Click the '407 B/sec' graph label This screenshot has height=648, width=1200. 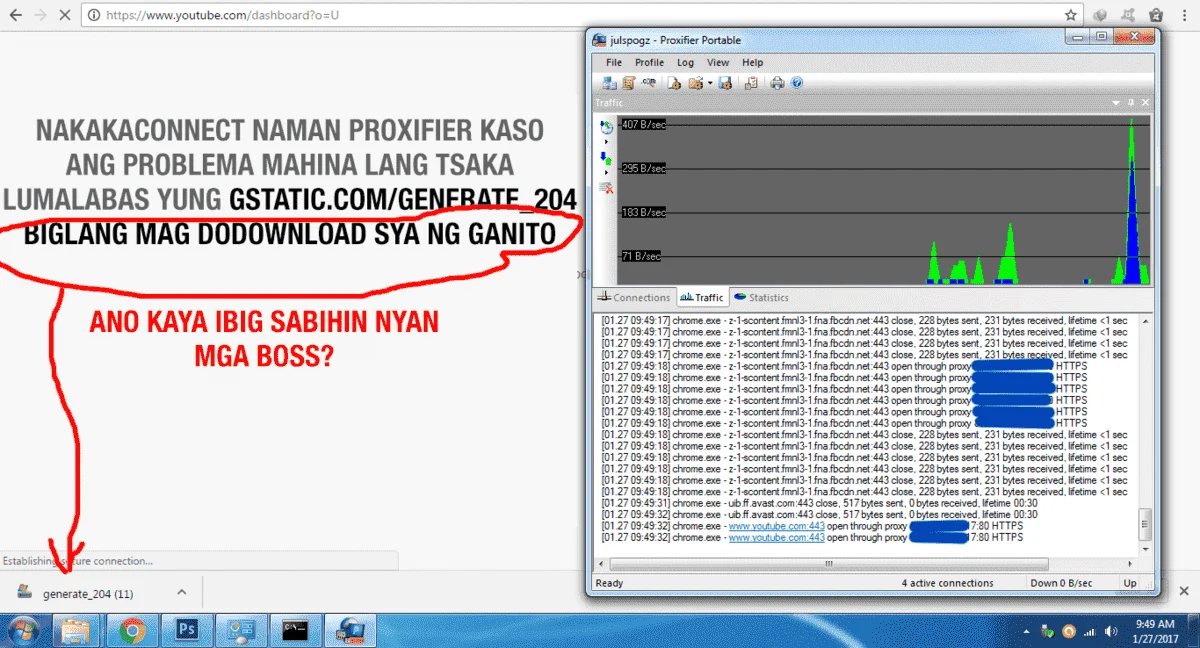(644, 124)
